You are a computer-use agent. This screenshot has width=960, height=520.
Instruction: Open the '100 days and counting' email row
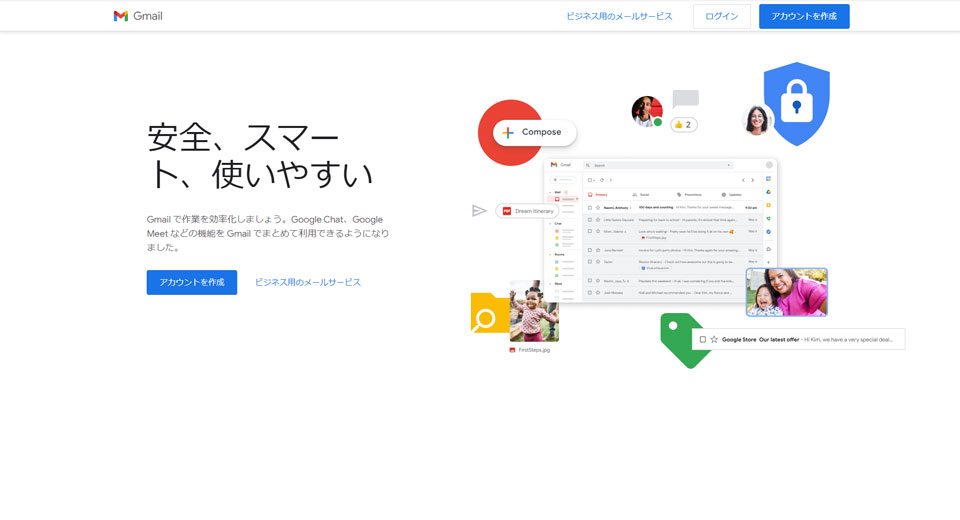(x=672, y=208)
